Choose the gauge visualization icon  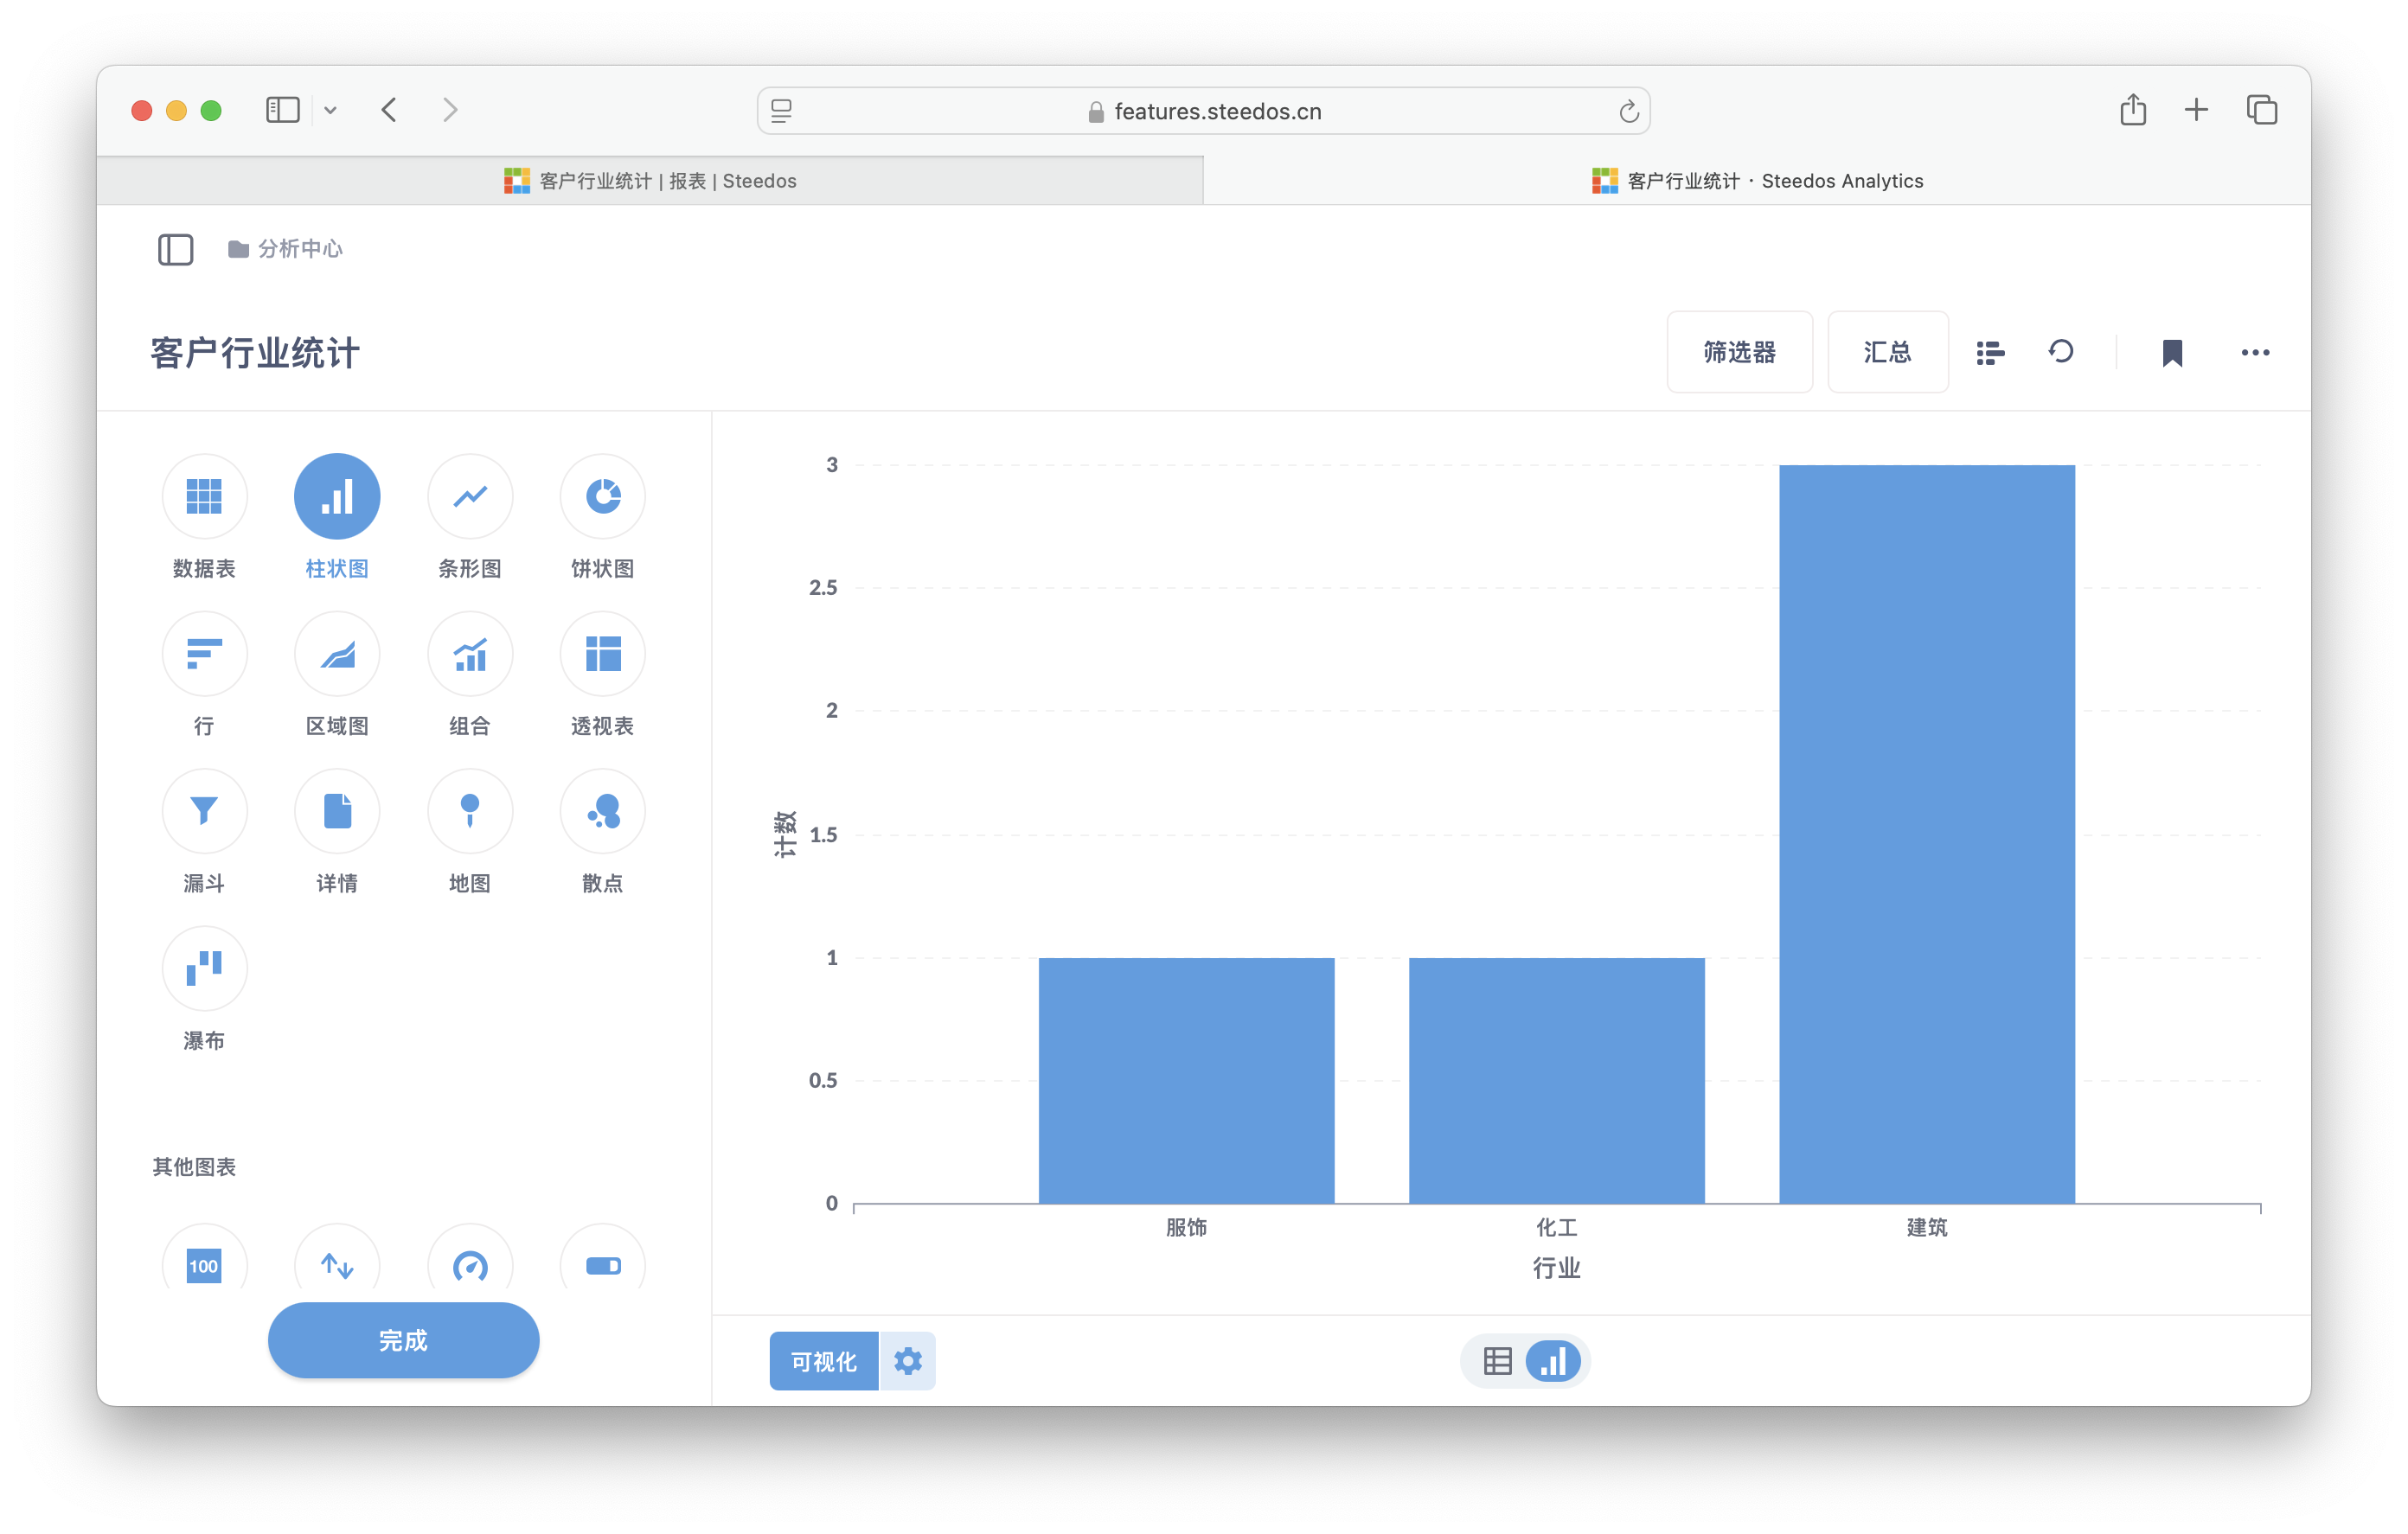[x=470, y=1265]
